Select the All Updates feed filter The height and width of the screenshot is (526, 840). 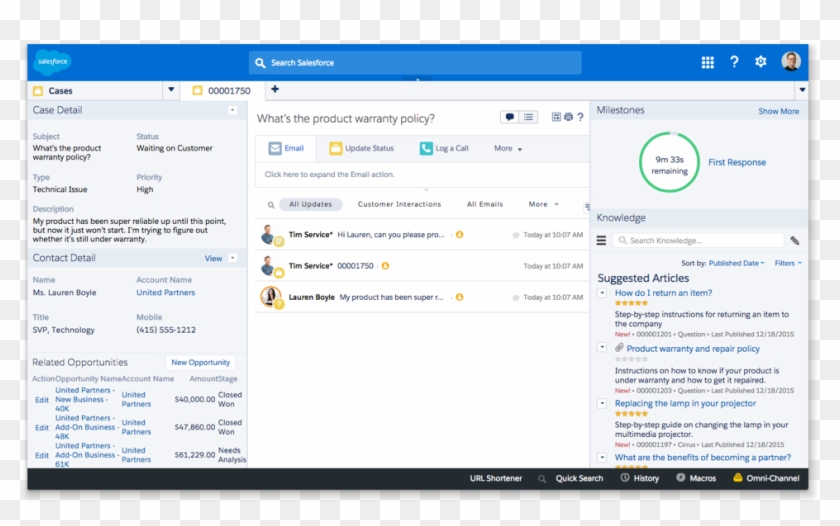pos(311,204)
